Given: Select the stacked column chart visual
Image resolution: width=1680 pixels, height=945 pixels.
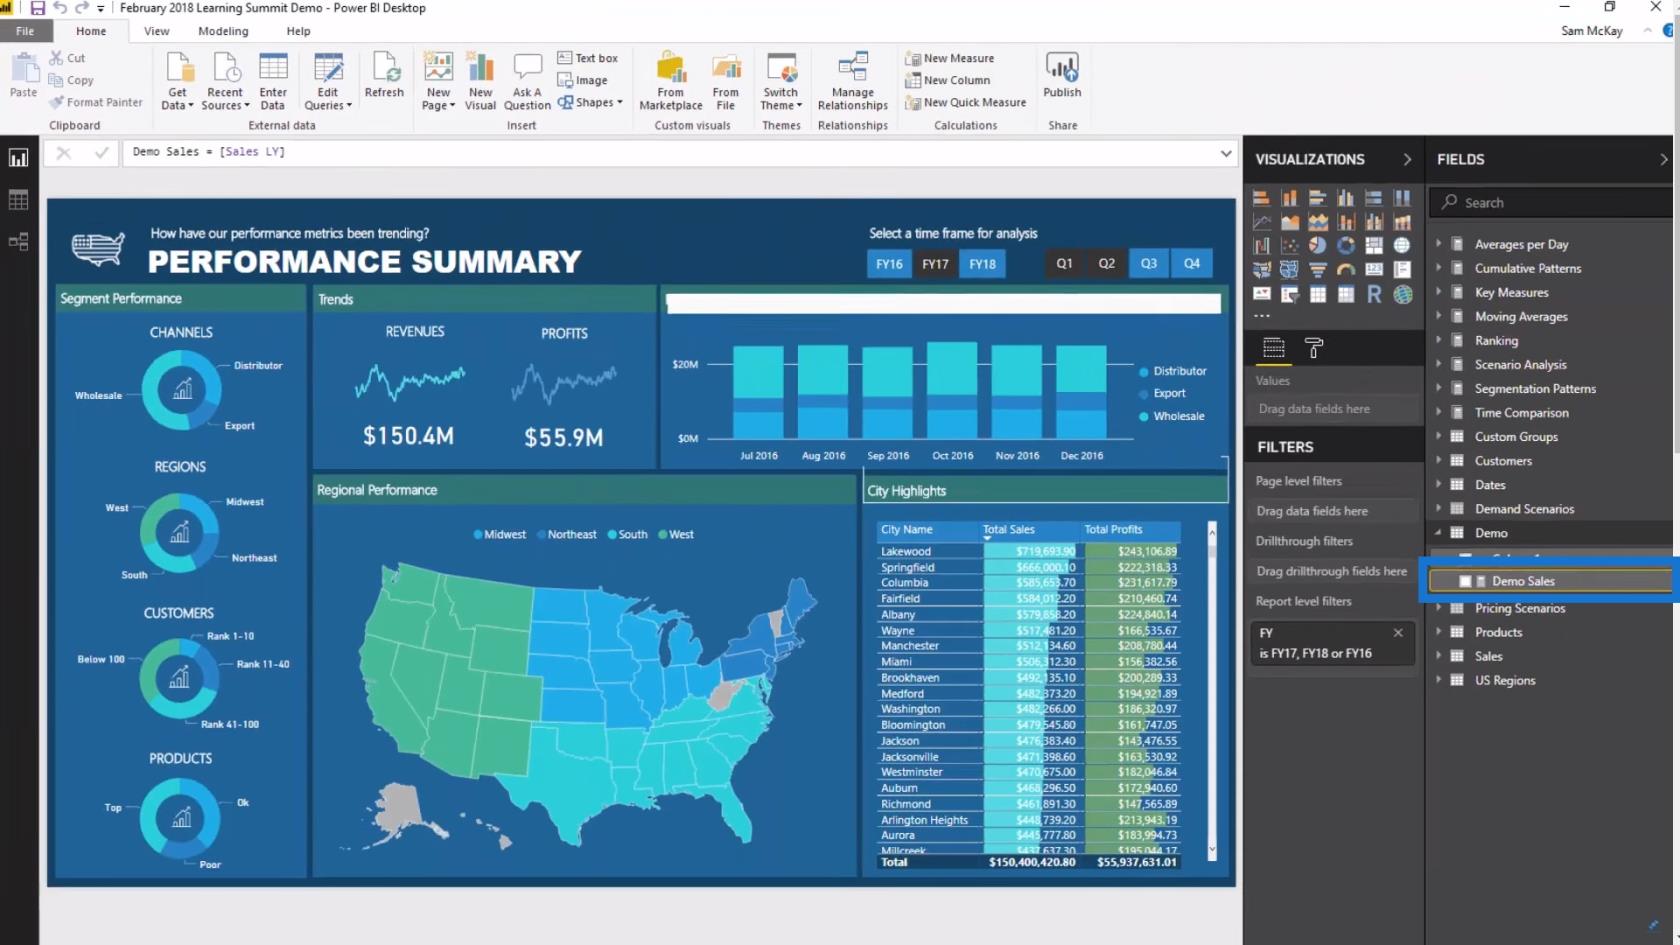Looking at the screenshot, I should [1290, 198].
